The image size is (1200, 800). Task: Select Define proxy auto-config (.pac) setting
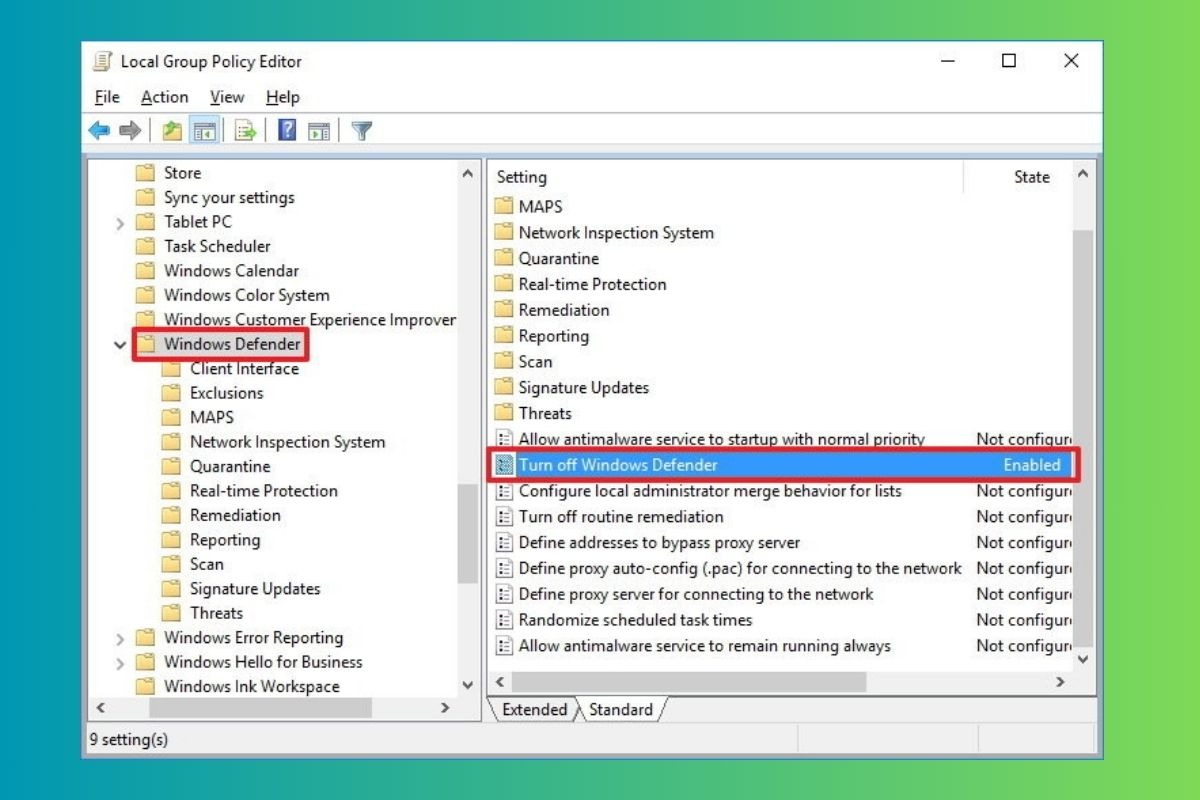point(740,568)
